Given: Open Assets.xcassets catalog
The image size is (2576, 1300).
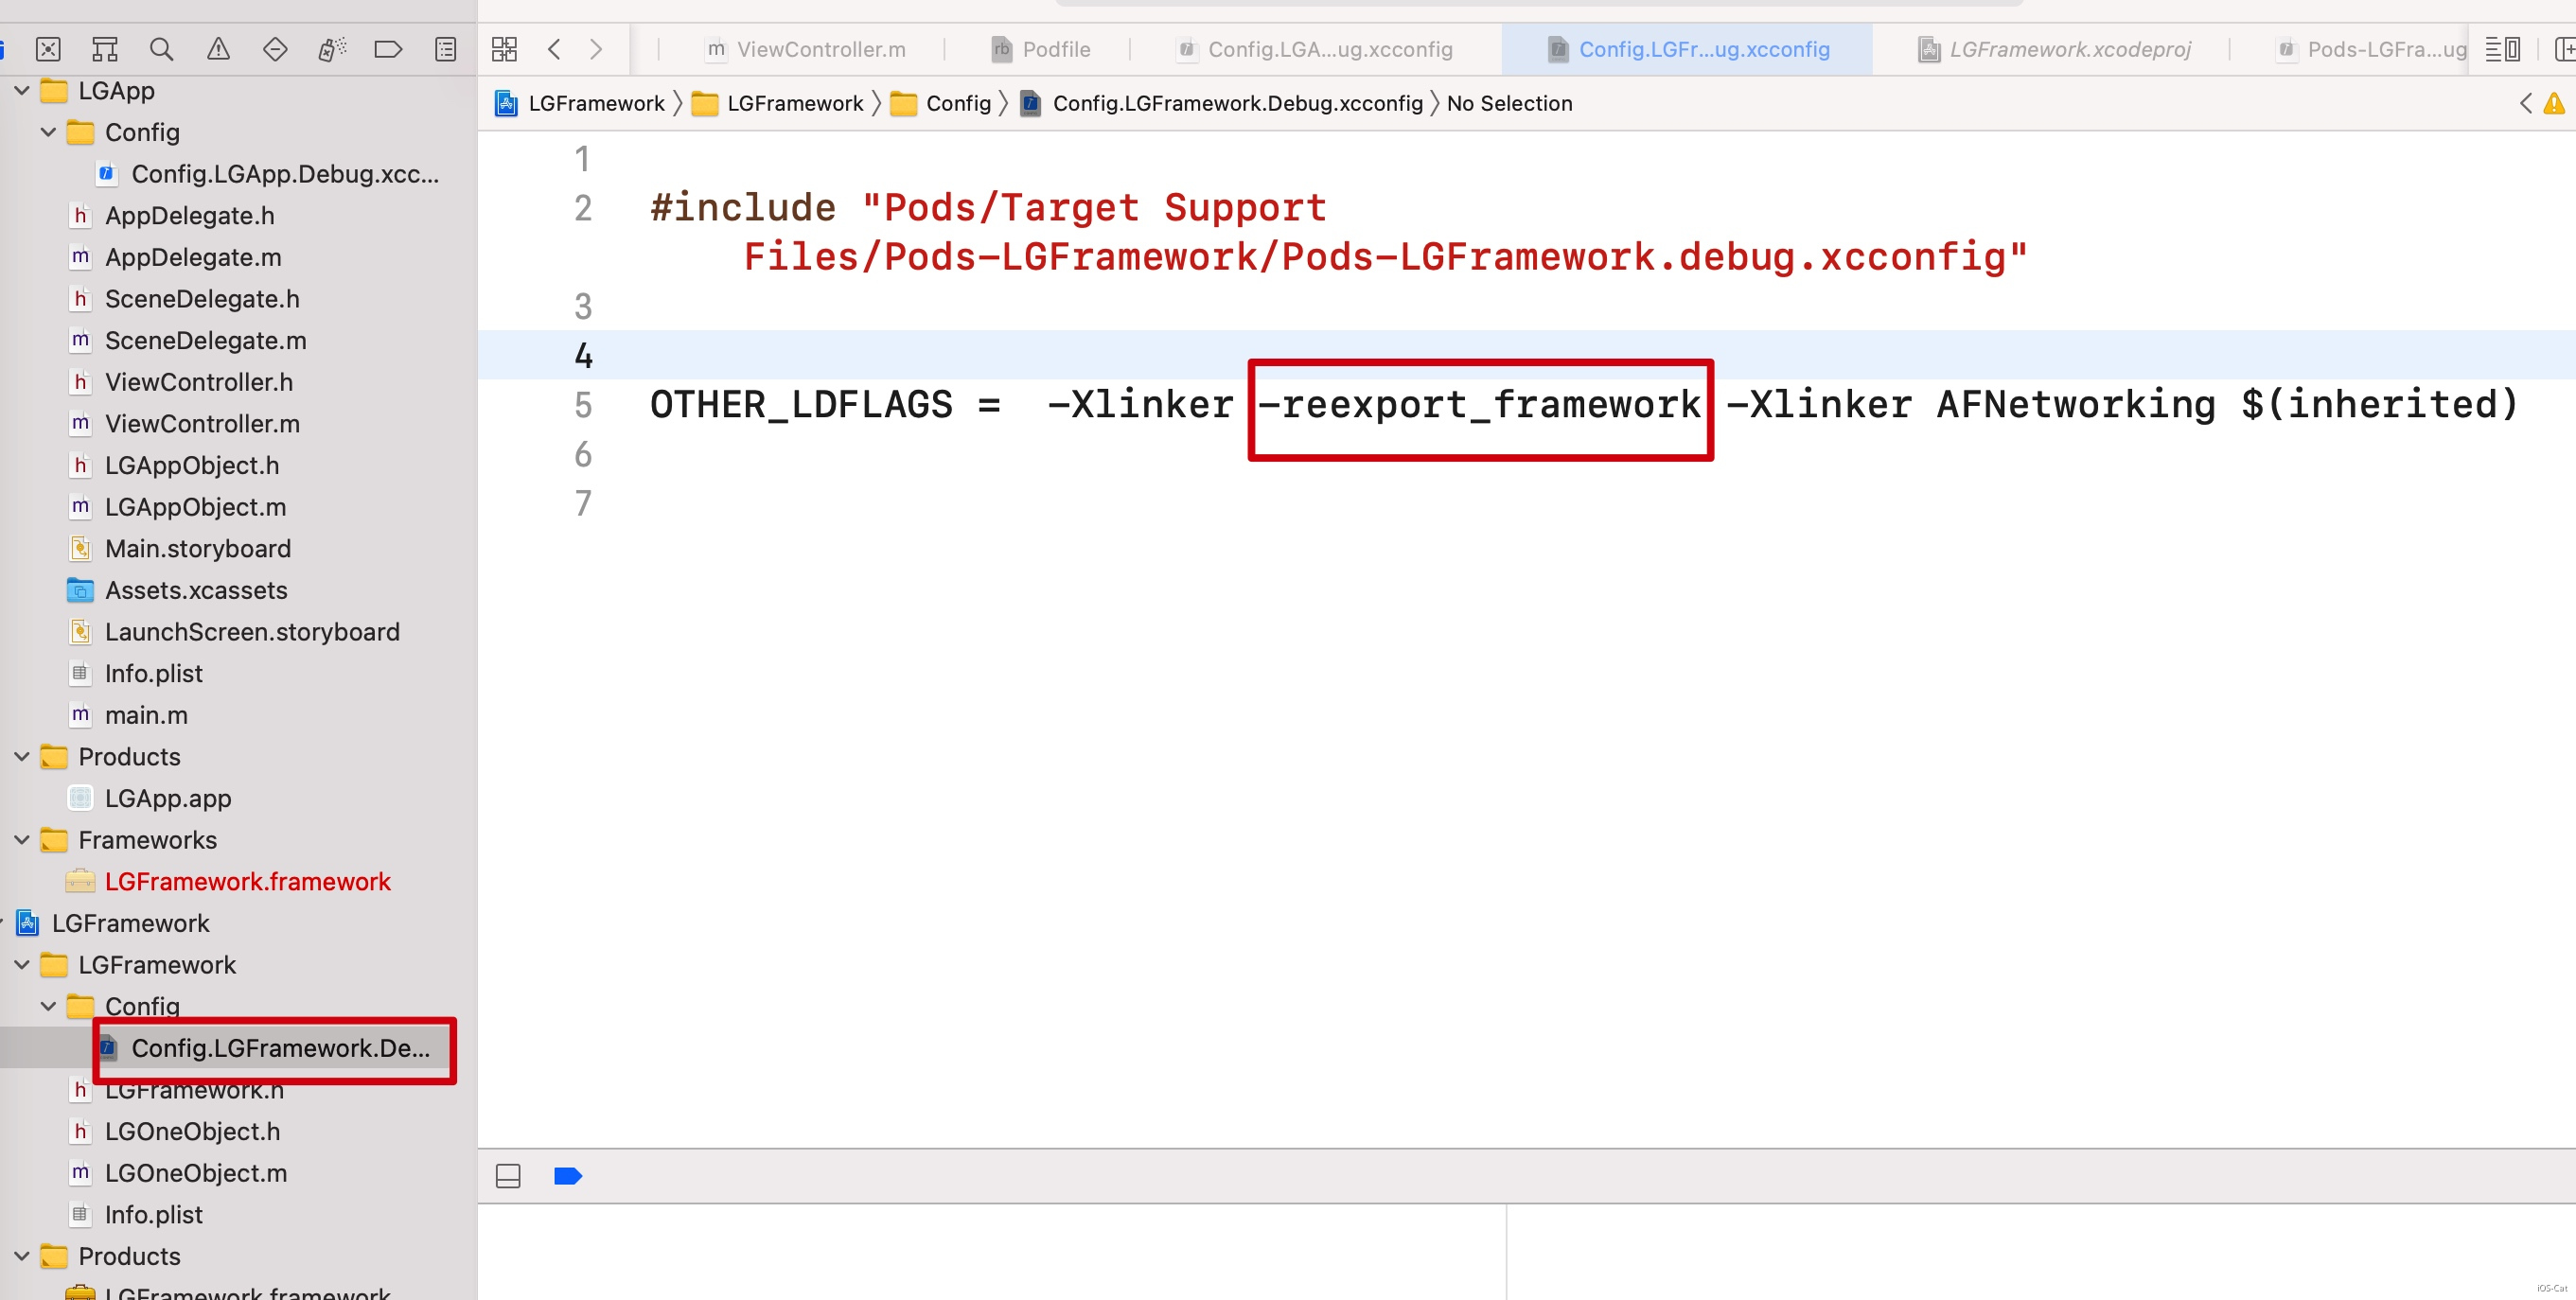Looking at the screenshot, I should point(178,590).
